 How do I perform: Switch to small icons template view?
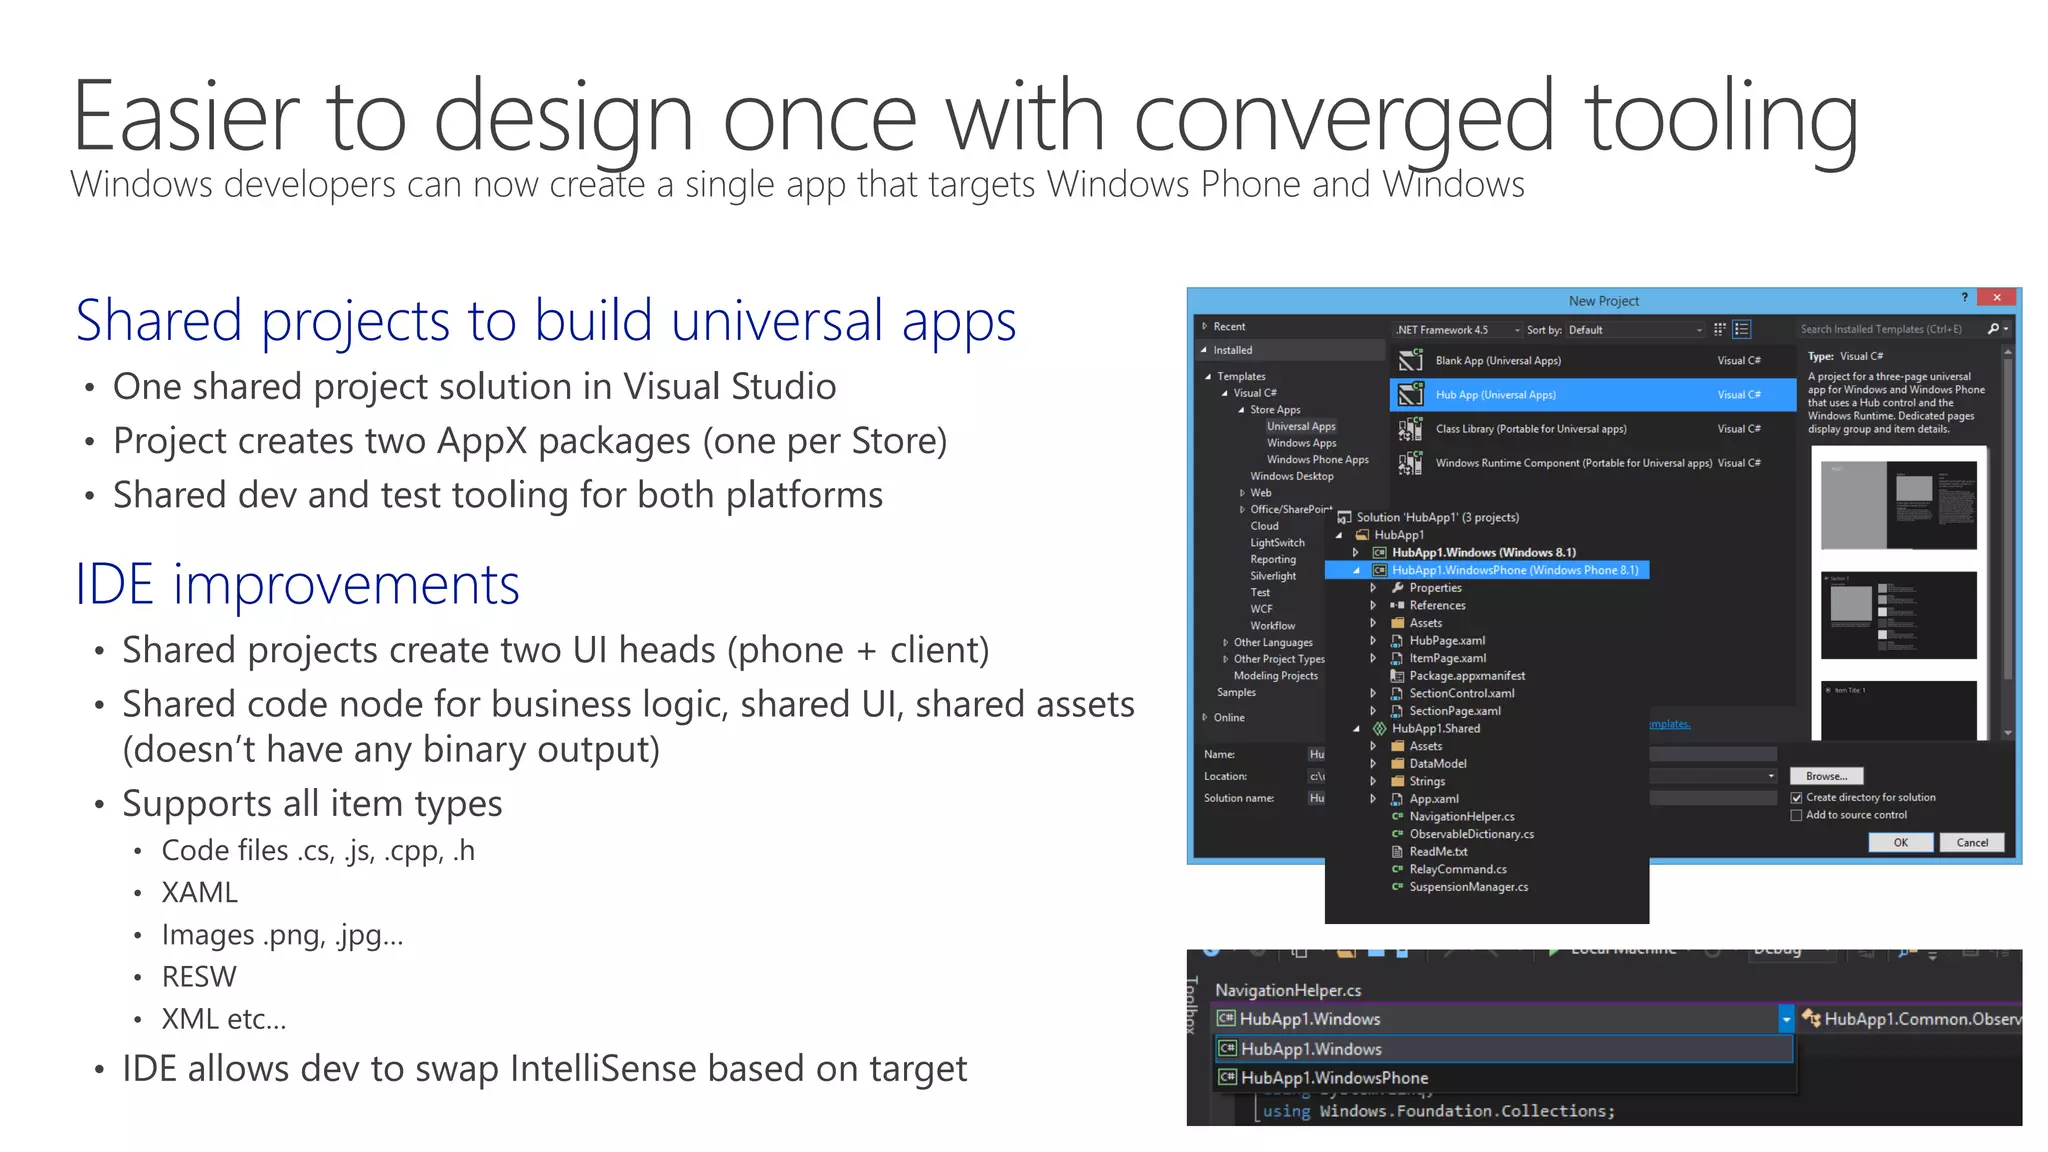click(x=1720, y=329)
